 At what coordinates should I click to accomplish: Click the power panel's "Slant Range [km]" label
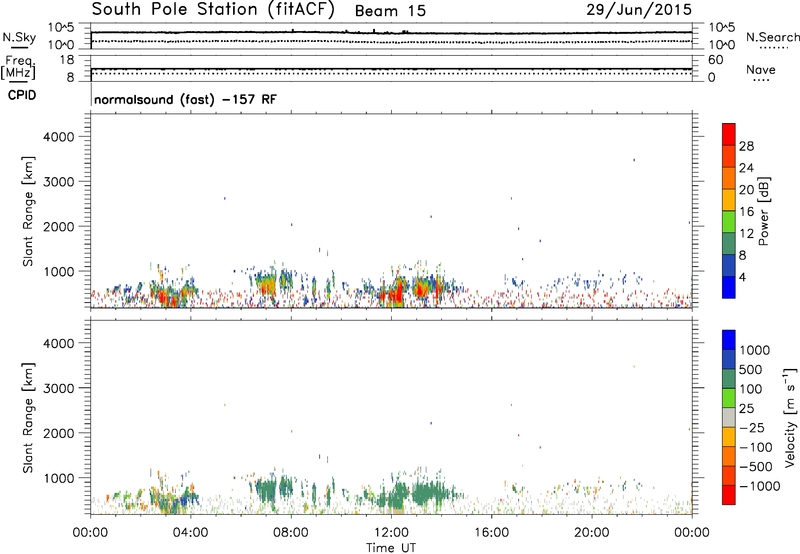click(28, 211)
